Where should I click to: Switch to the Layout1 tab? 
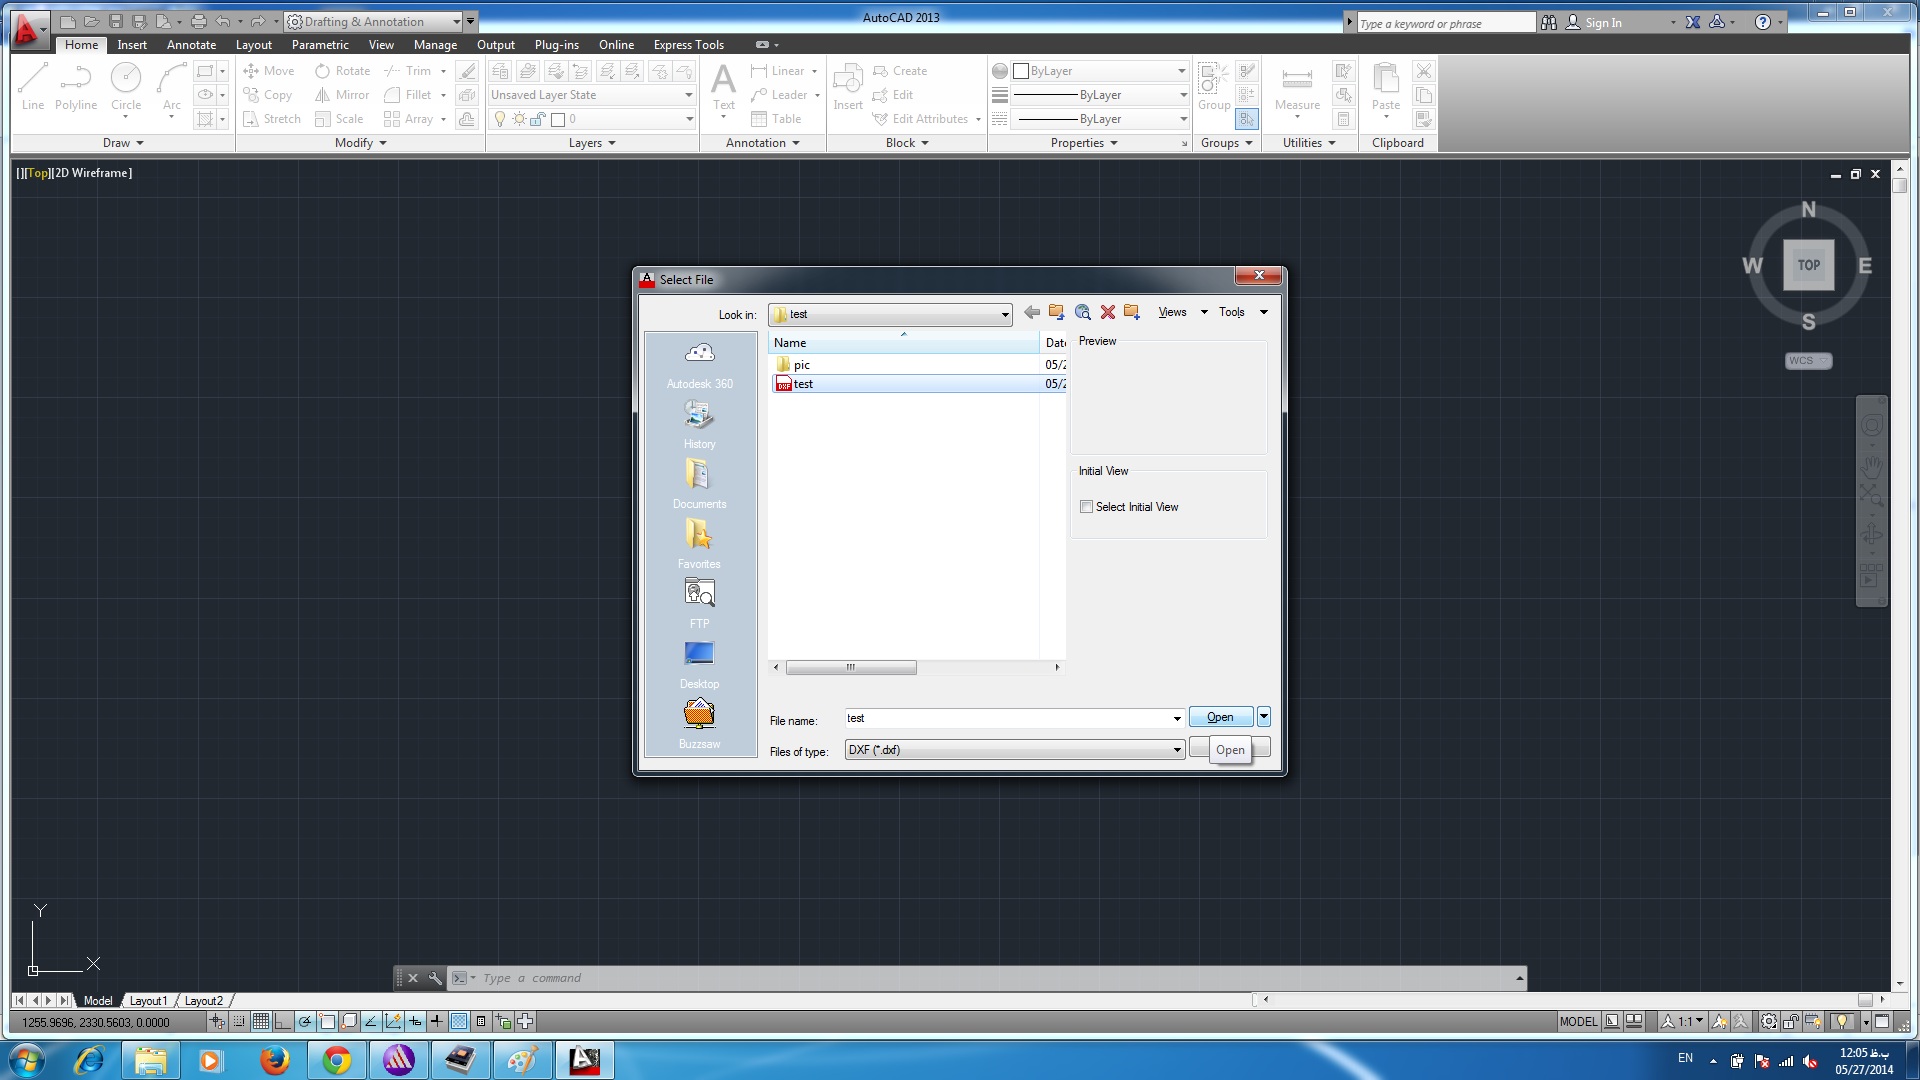pyautogui.click(x=148, y=1001)
